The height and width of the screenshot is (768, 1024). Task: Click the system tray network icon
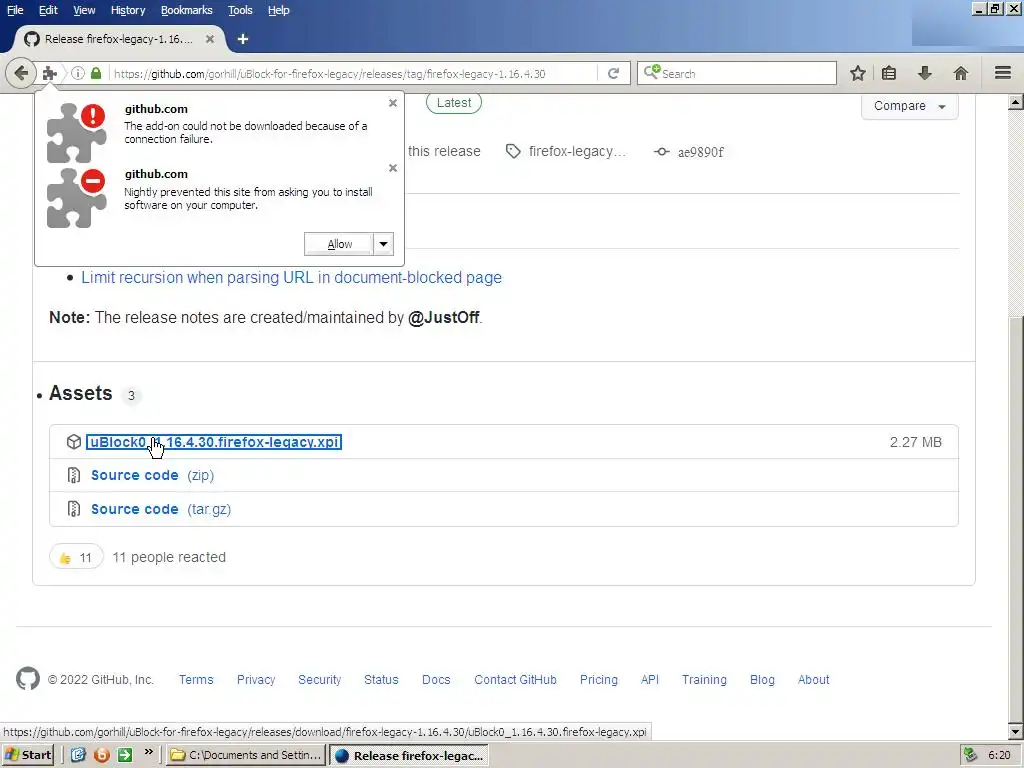[x=970, y=755]
